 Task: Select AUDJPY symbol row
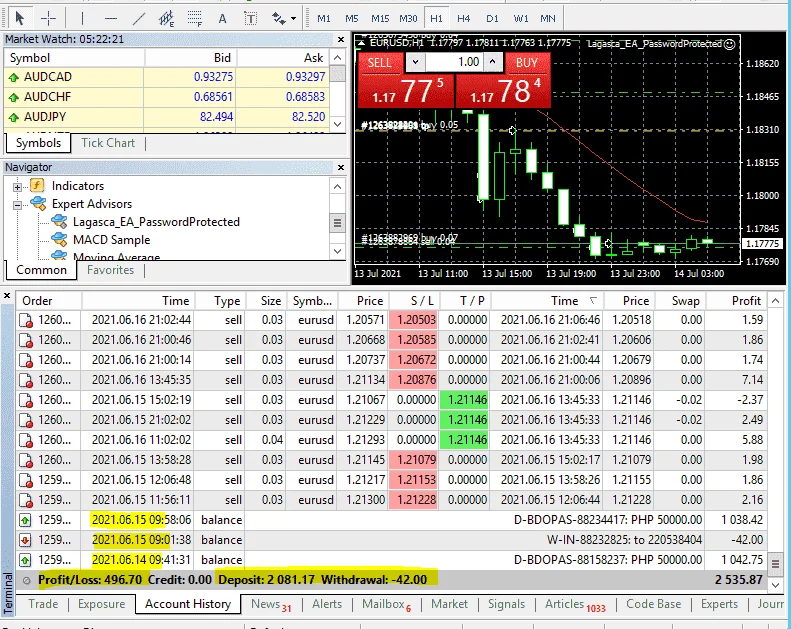point(166,117)
